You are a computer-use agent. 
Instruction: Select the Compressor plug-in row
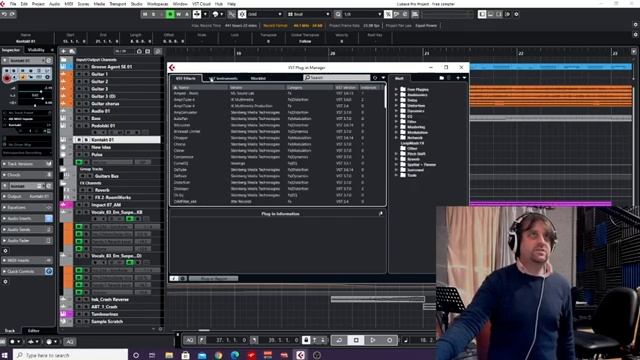pos(278,157)
